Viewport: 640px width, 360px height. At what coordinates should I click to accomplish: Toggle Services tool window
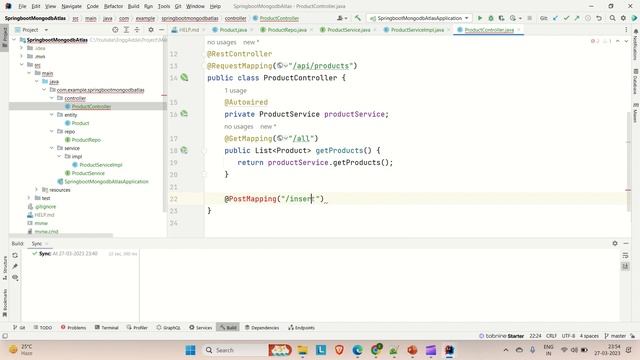200,327
